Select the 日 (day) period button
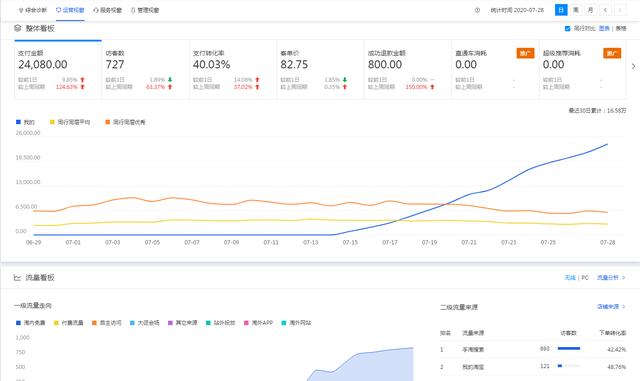The height and width of the screenshot is (381, 640). click(561, 10)
